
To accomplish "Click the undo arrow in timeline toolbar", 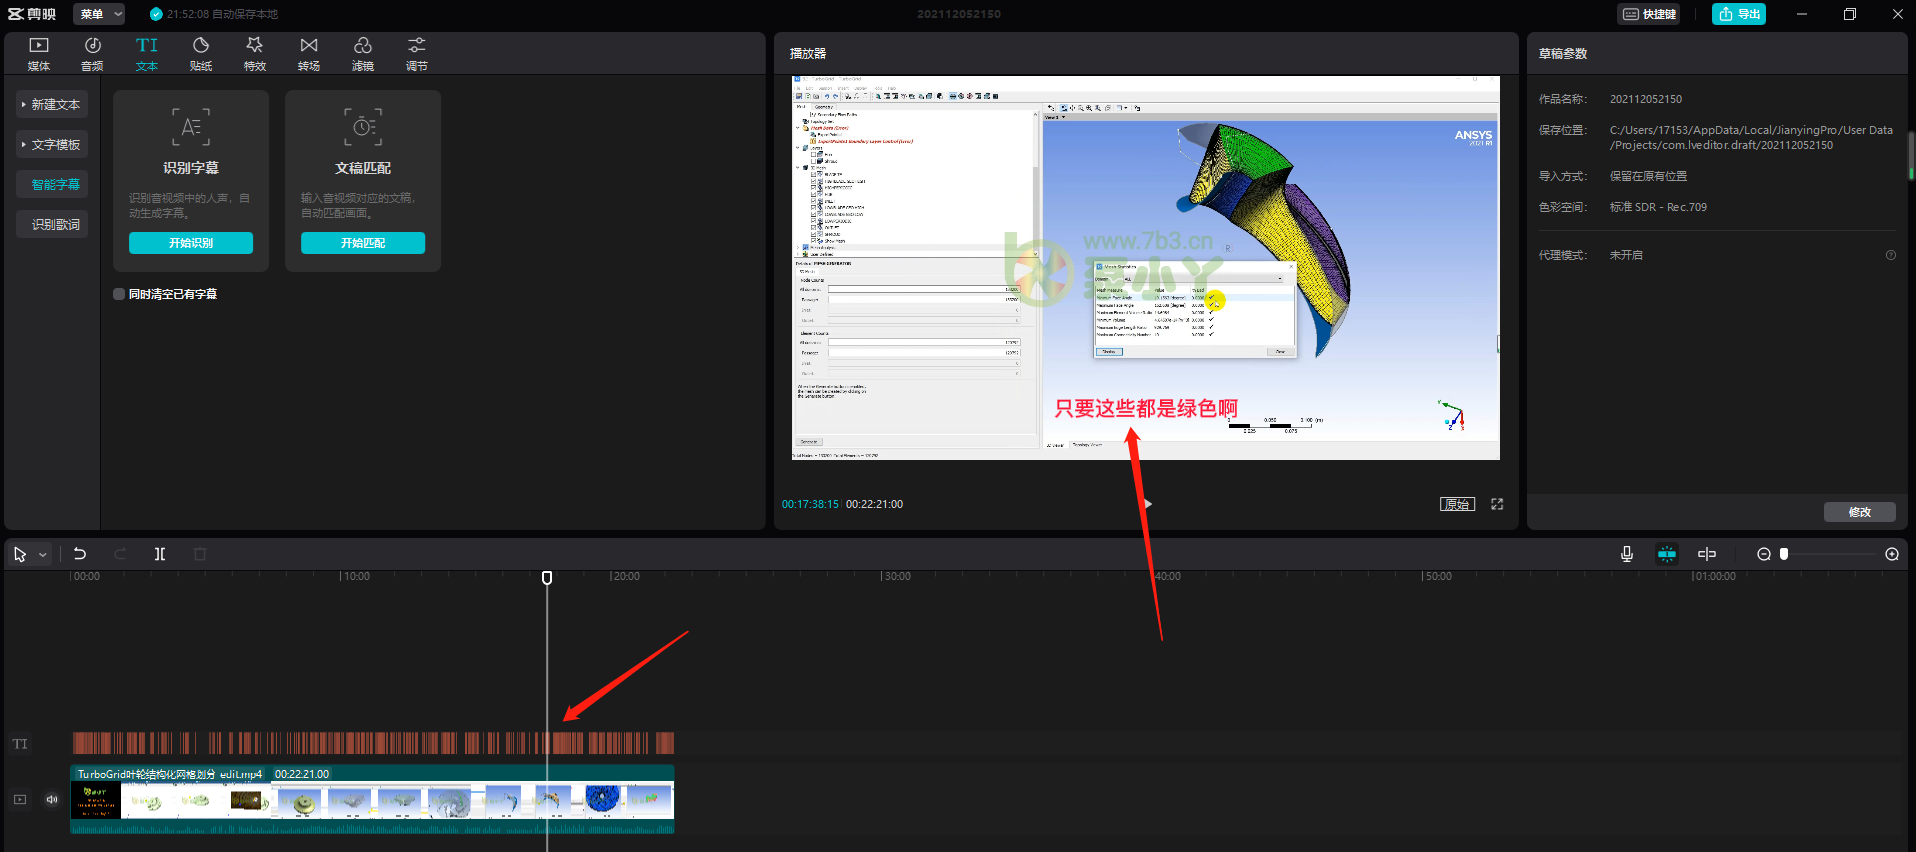I will (x=80, y=554).
